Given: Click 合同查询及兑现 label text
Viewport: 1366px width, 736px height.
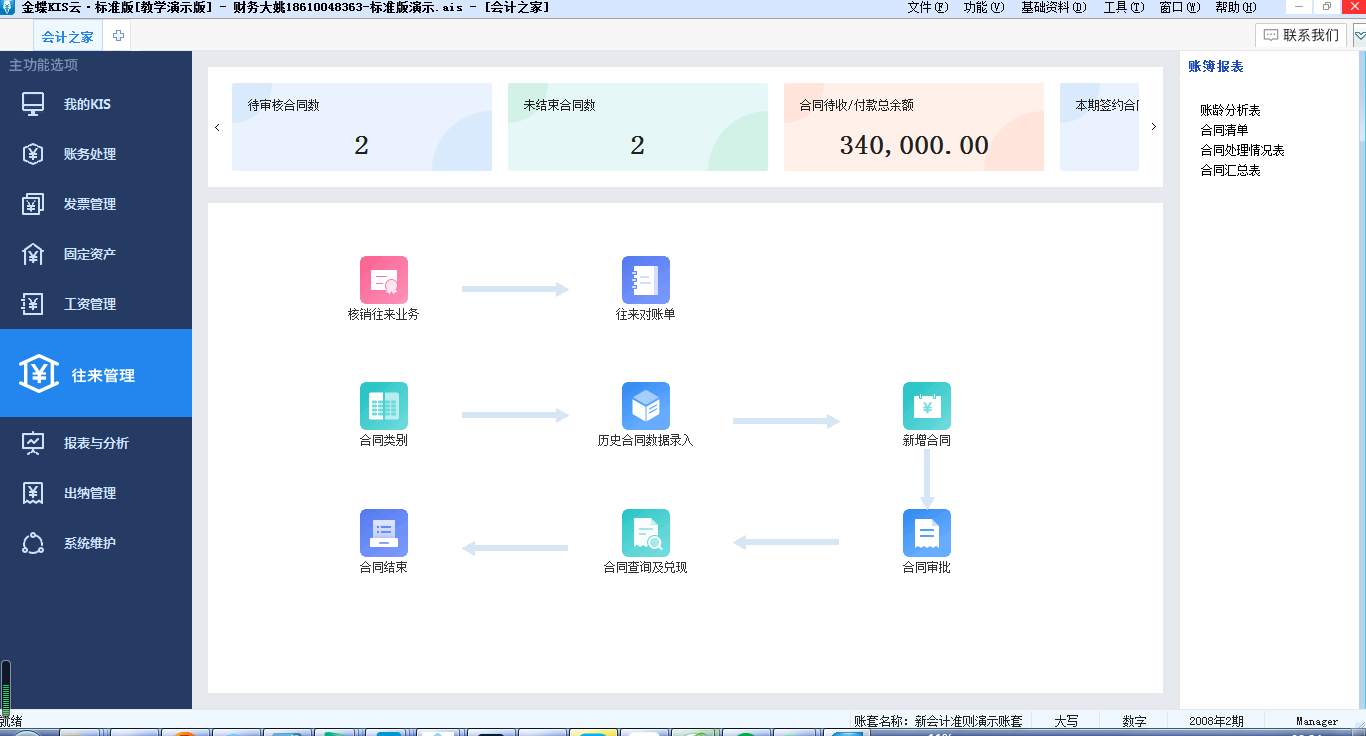Looking at the screenshot, I should (645, 567).
